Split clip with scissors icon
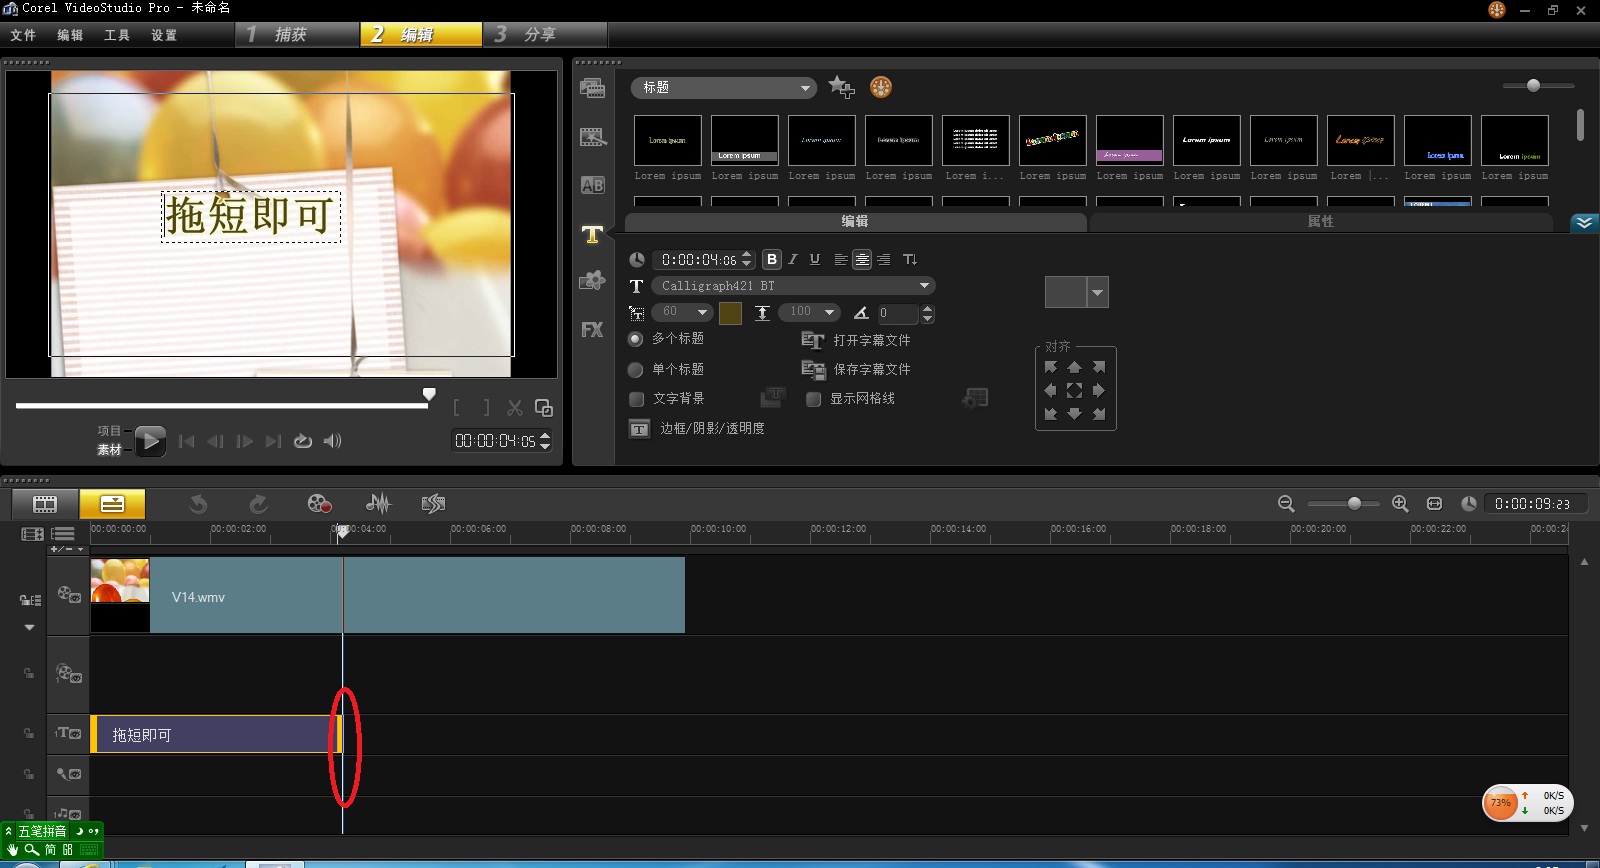 [515, 408]
